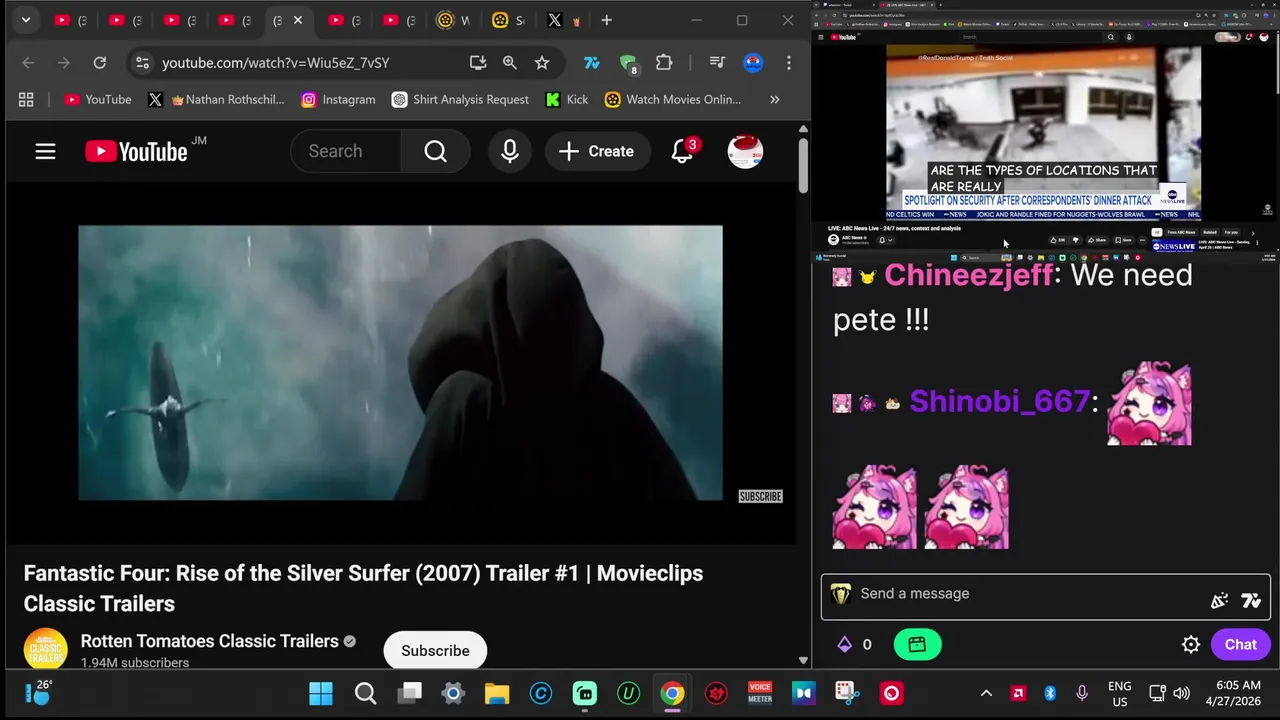The width and height of the screenshot is (1280, 720).
Task: Open the site information icon in the address bar
Action: [142, 63]
